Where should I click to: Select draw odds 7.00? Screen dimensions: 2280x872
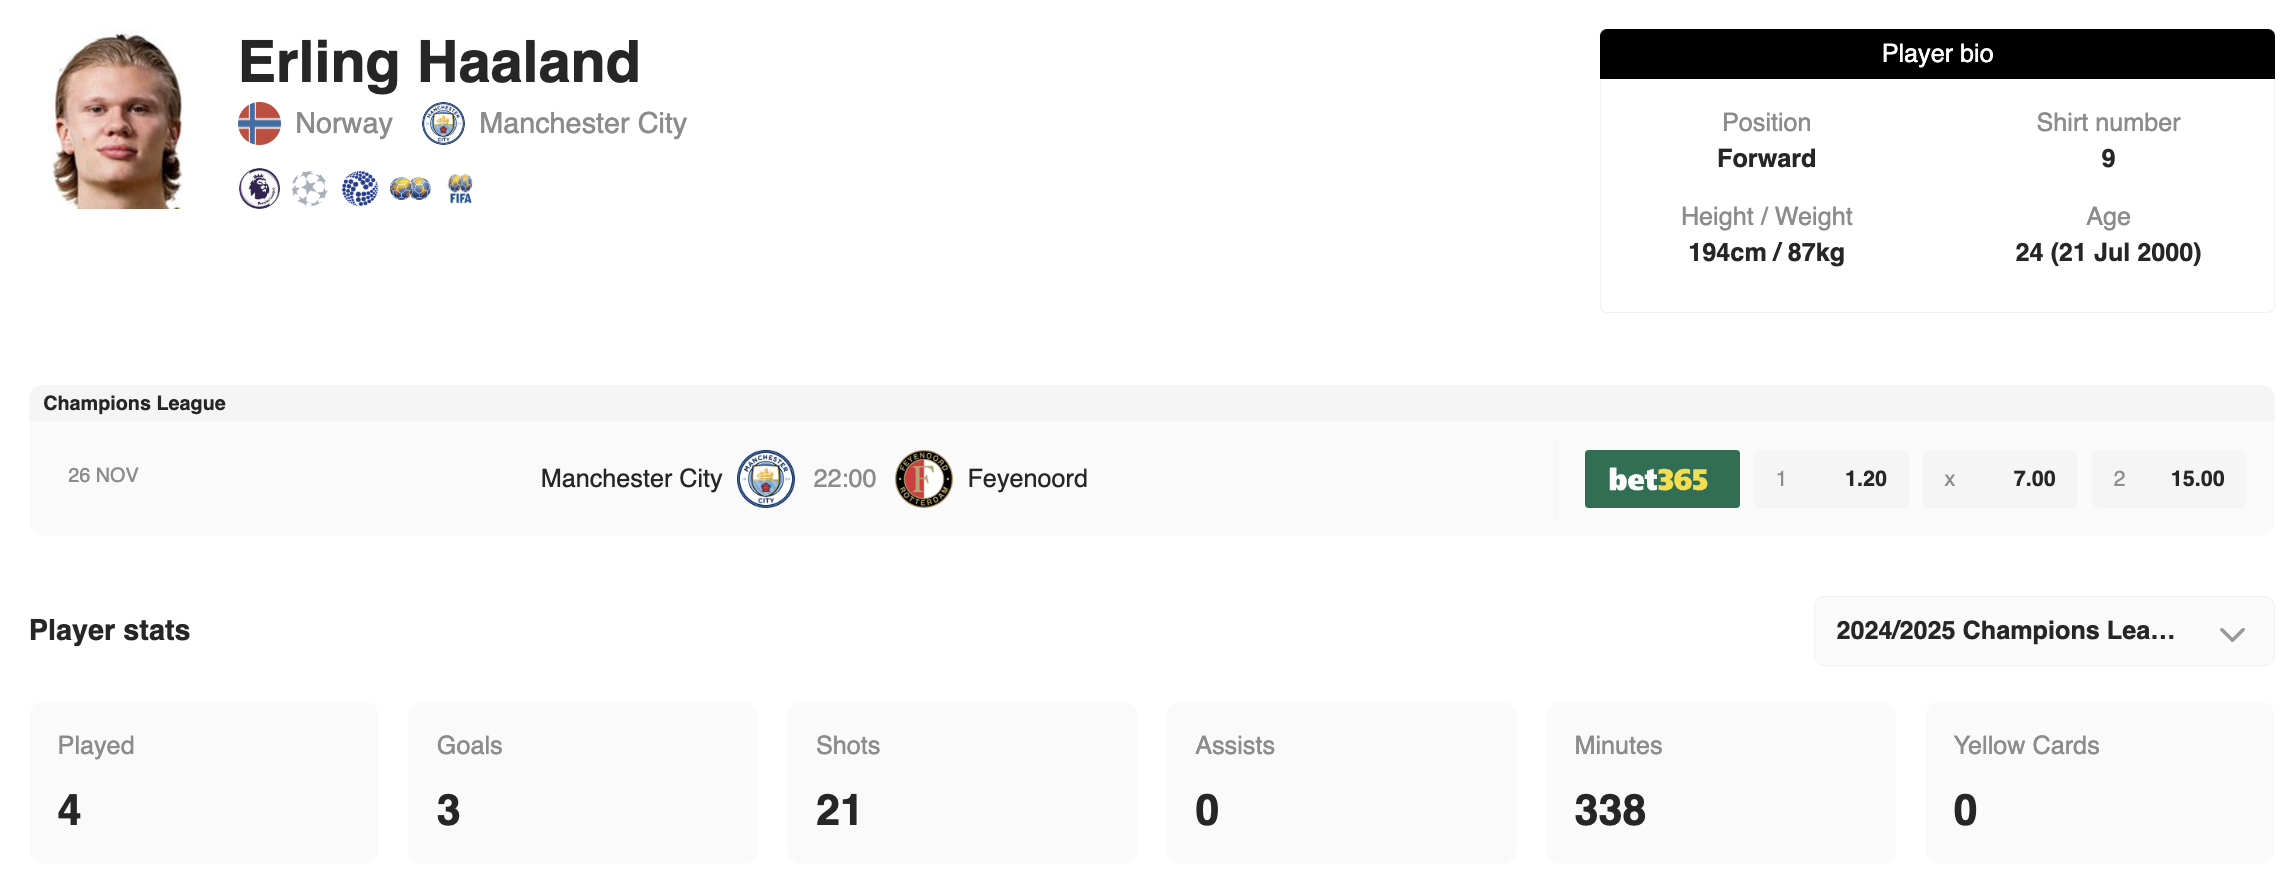click(x=2000, y=479)
